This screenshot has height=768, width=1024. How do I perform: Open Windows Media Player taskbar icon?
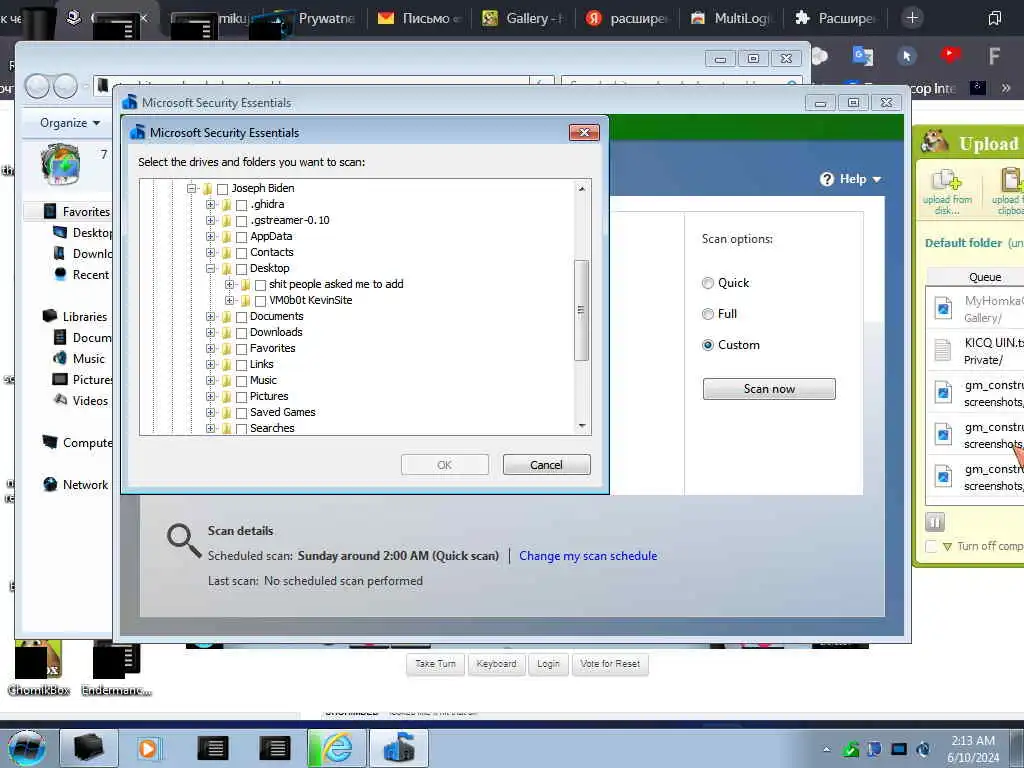click(x=148, y=748)
